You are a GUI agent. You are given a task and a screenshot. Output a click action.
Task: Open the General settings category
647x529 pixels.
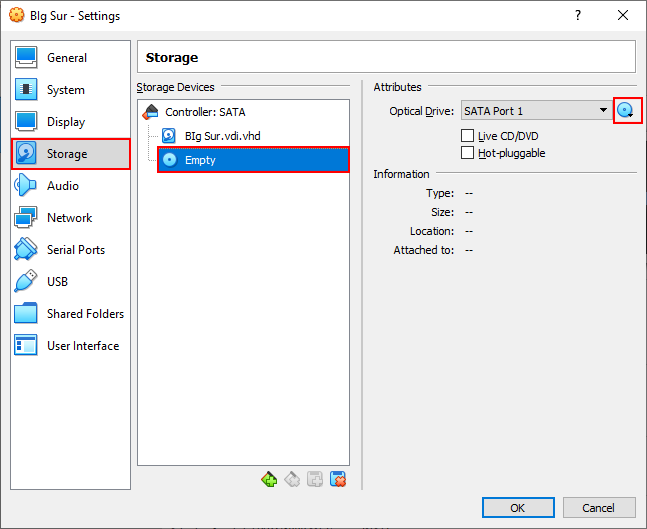66,58
